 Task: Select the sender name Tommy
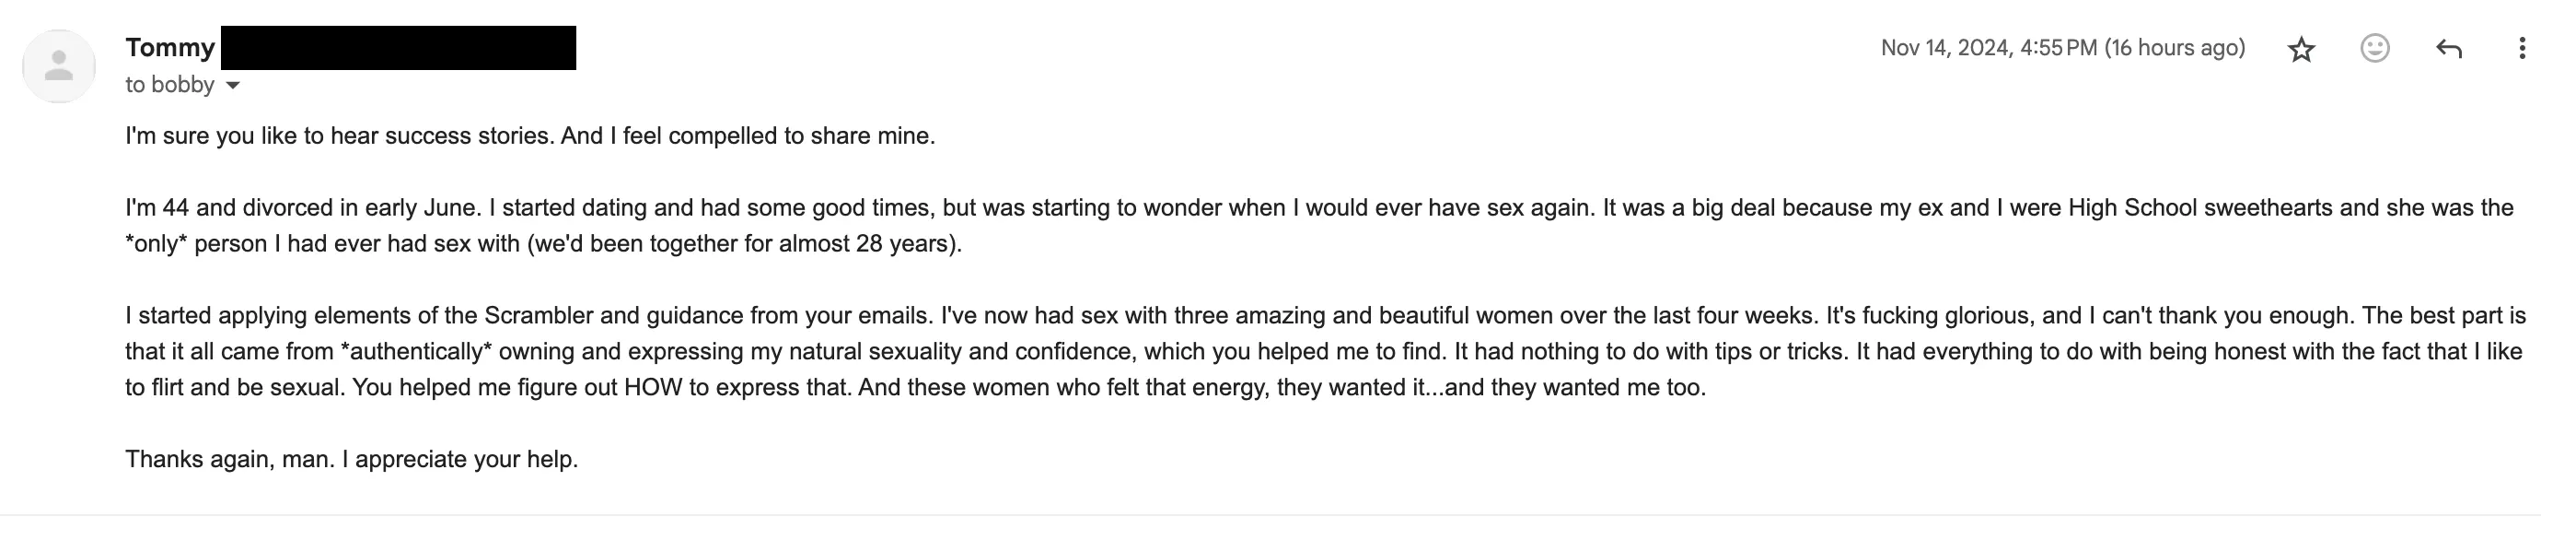(x=170, y=47)
